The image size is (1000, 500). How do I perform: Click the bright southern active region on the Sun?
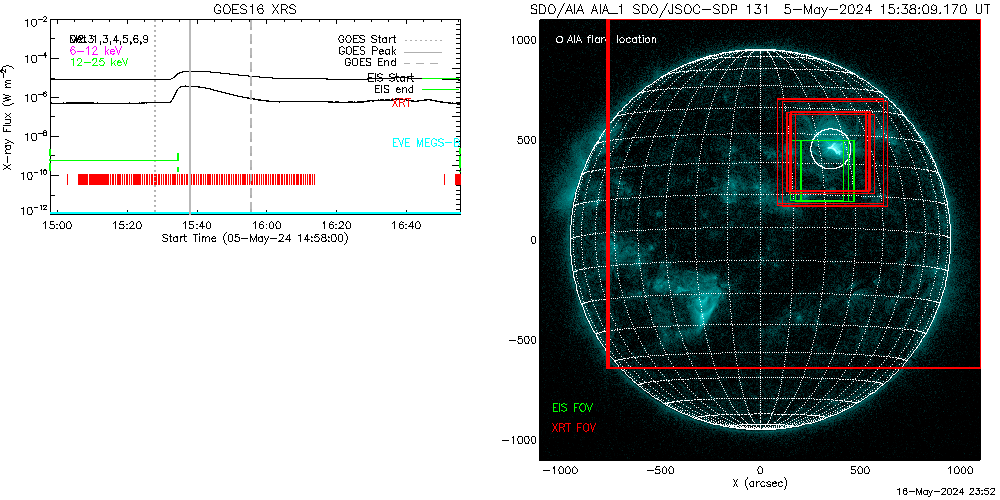702,307
